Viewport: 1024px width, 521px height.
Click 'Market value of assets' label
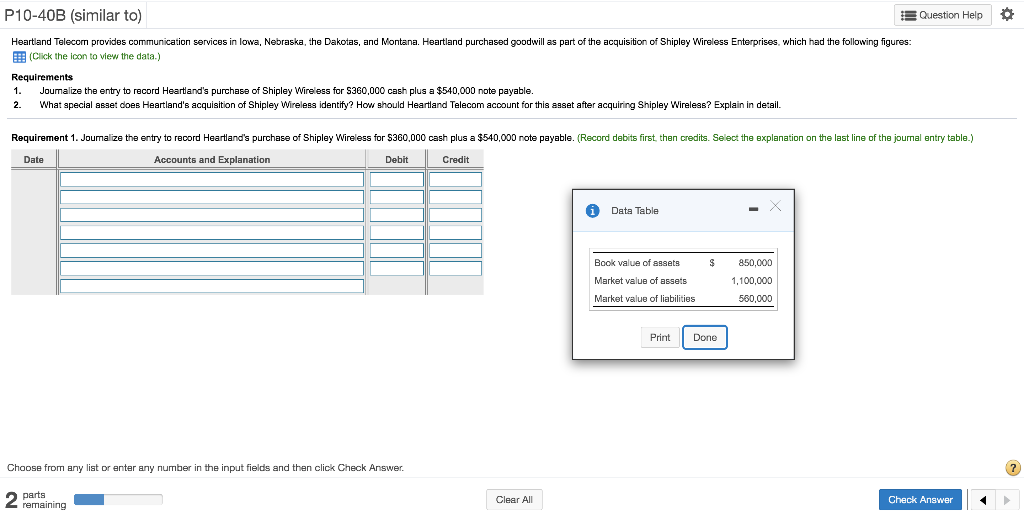[x=641, y=281]
